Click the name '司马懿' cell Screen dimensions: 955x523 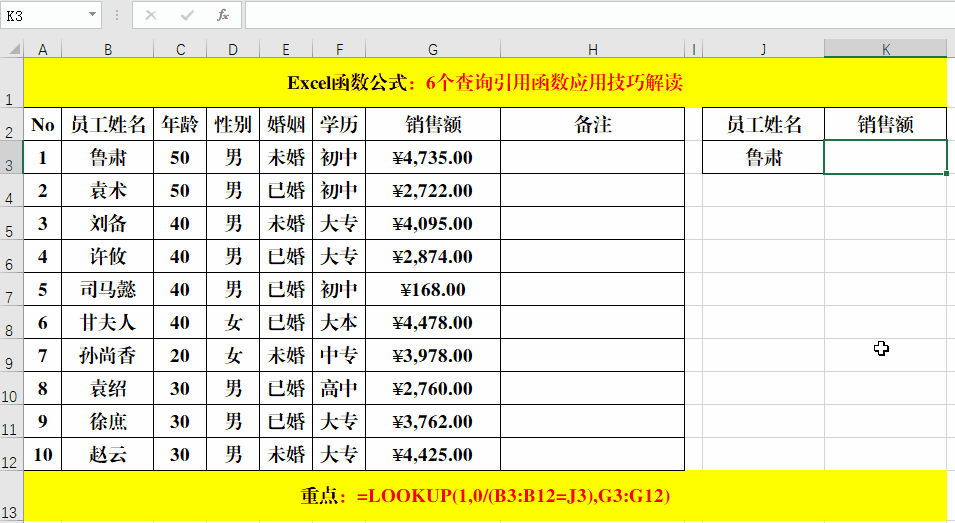click(x=108, y=289)
